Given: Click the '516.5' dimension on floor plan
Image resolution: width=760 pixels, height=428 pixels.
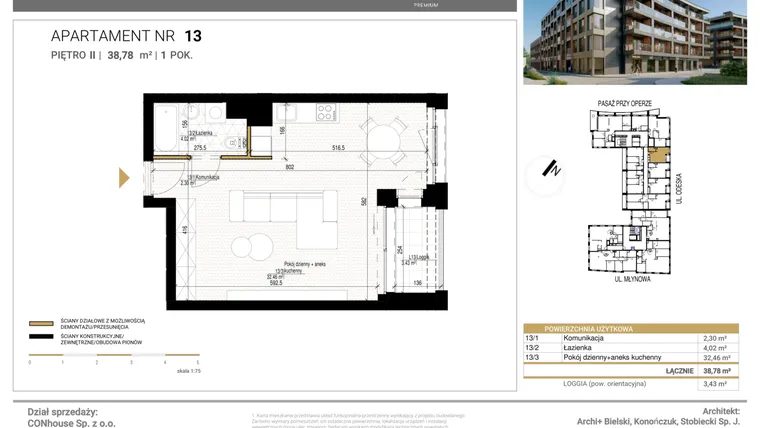Looking at the screenshot, I should [338, 148].
